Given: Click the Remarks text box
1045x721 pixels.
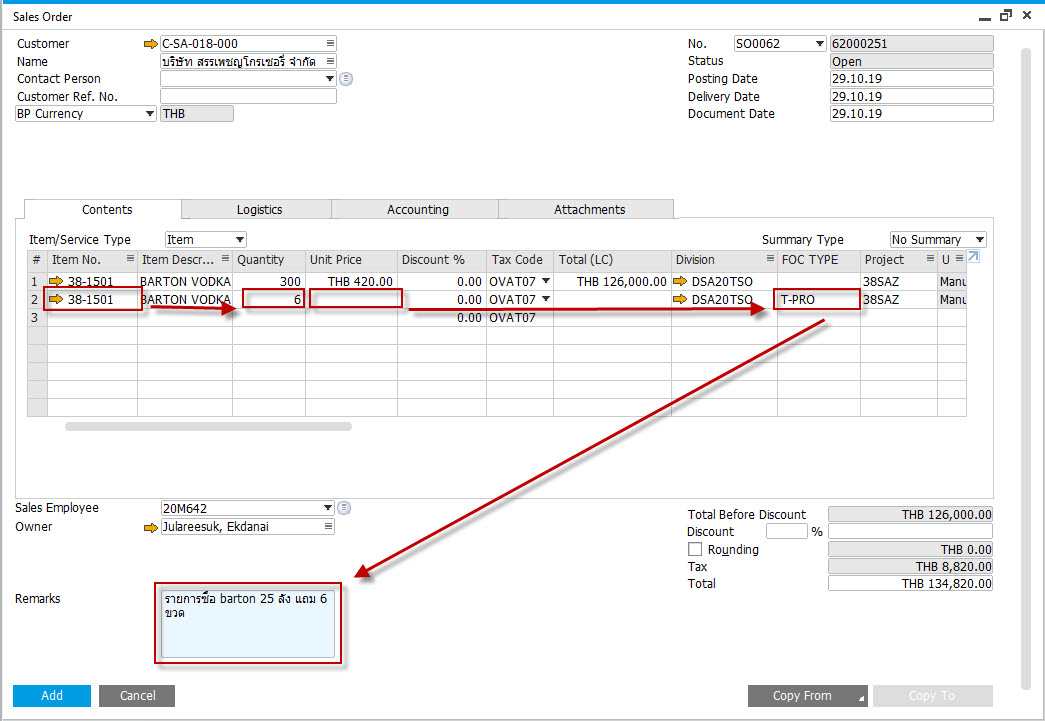Looking at the screenshot, I should tap(248, 623).
